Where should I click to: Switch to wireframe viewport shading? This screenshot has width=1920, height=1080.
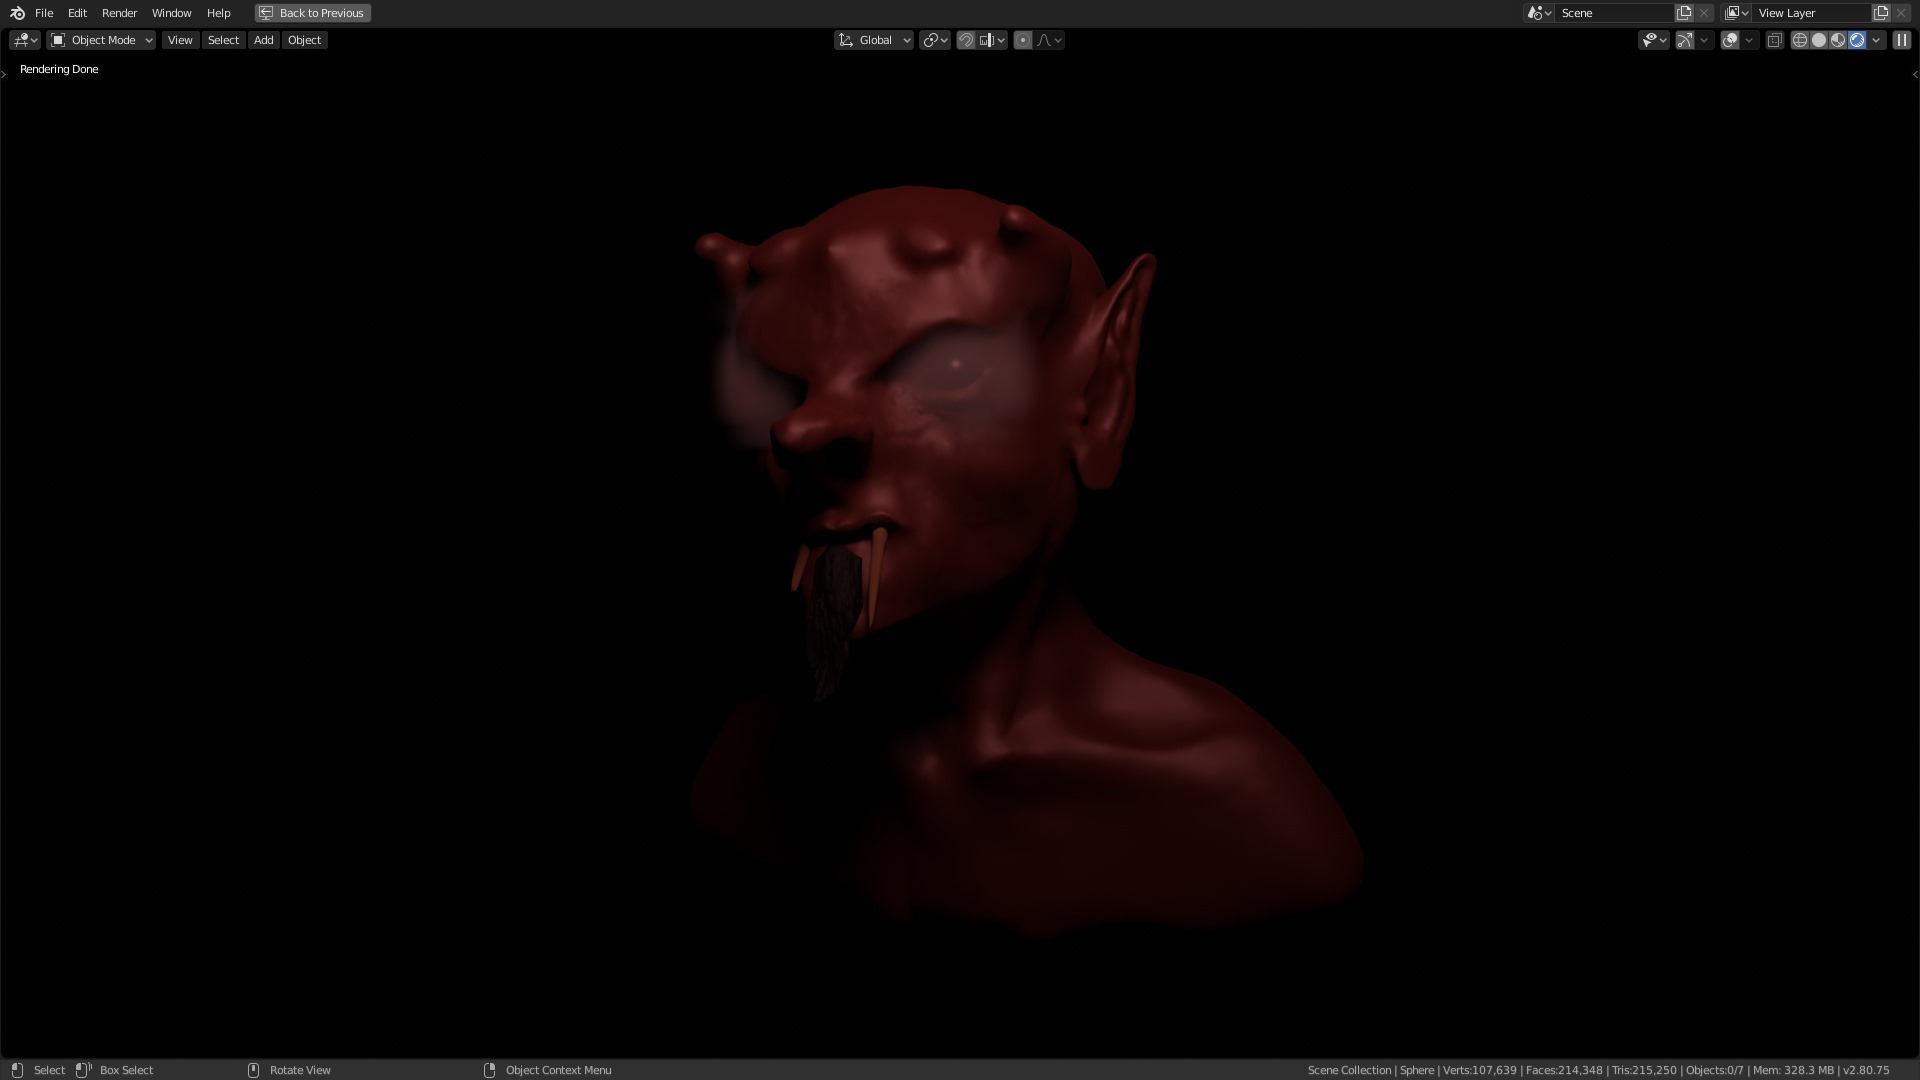(1800, 40)
